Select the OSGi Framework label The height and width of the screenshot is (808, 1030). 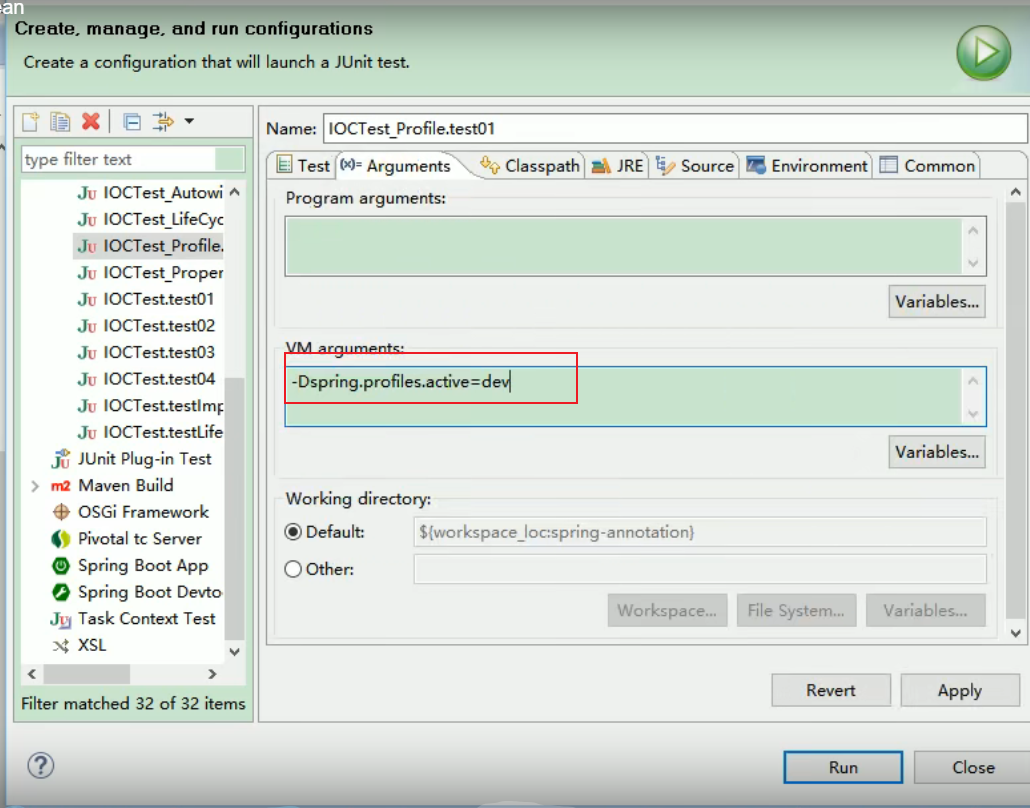tap(143, 512)
